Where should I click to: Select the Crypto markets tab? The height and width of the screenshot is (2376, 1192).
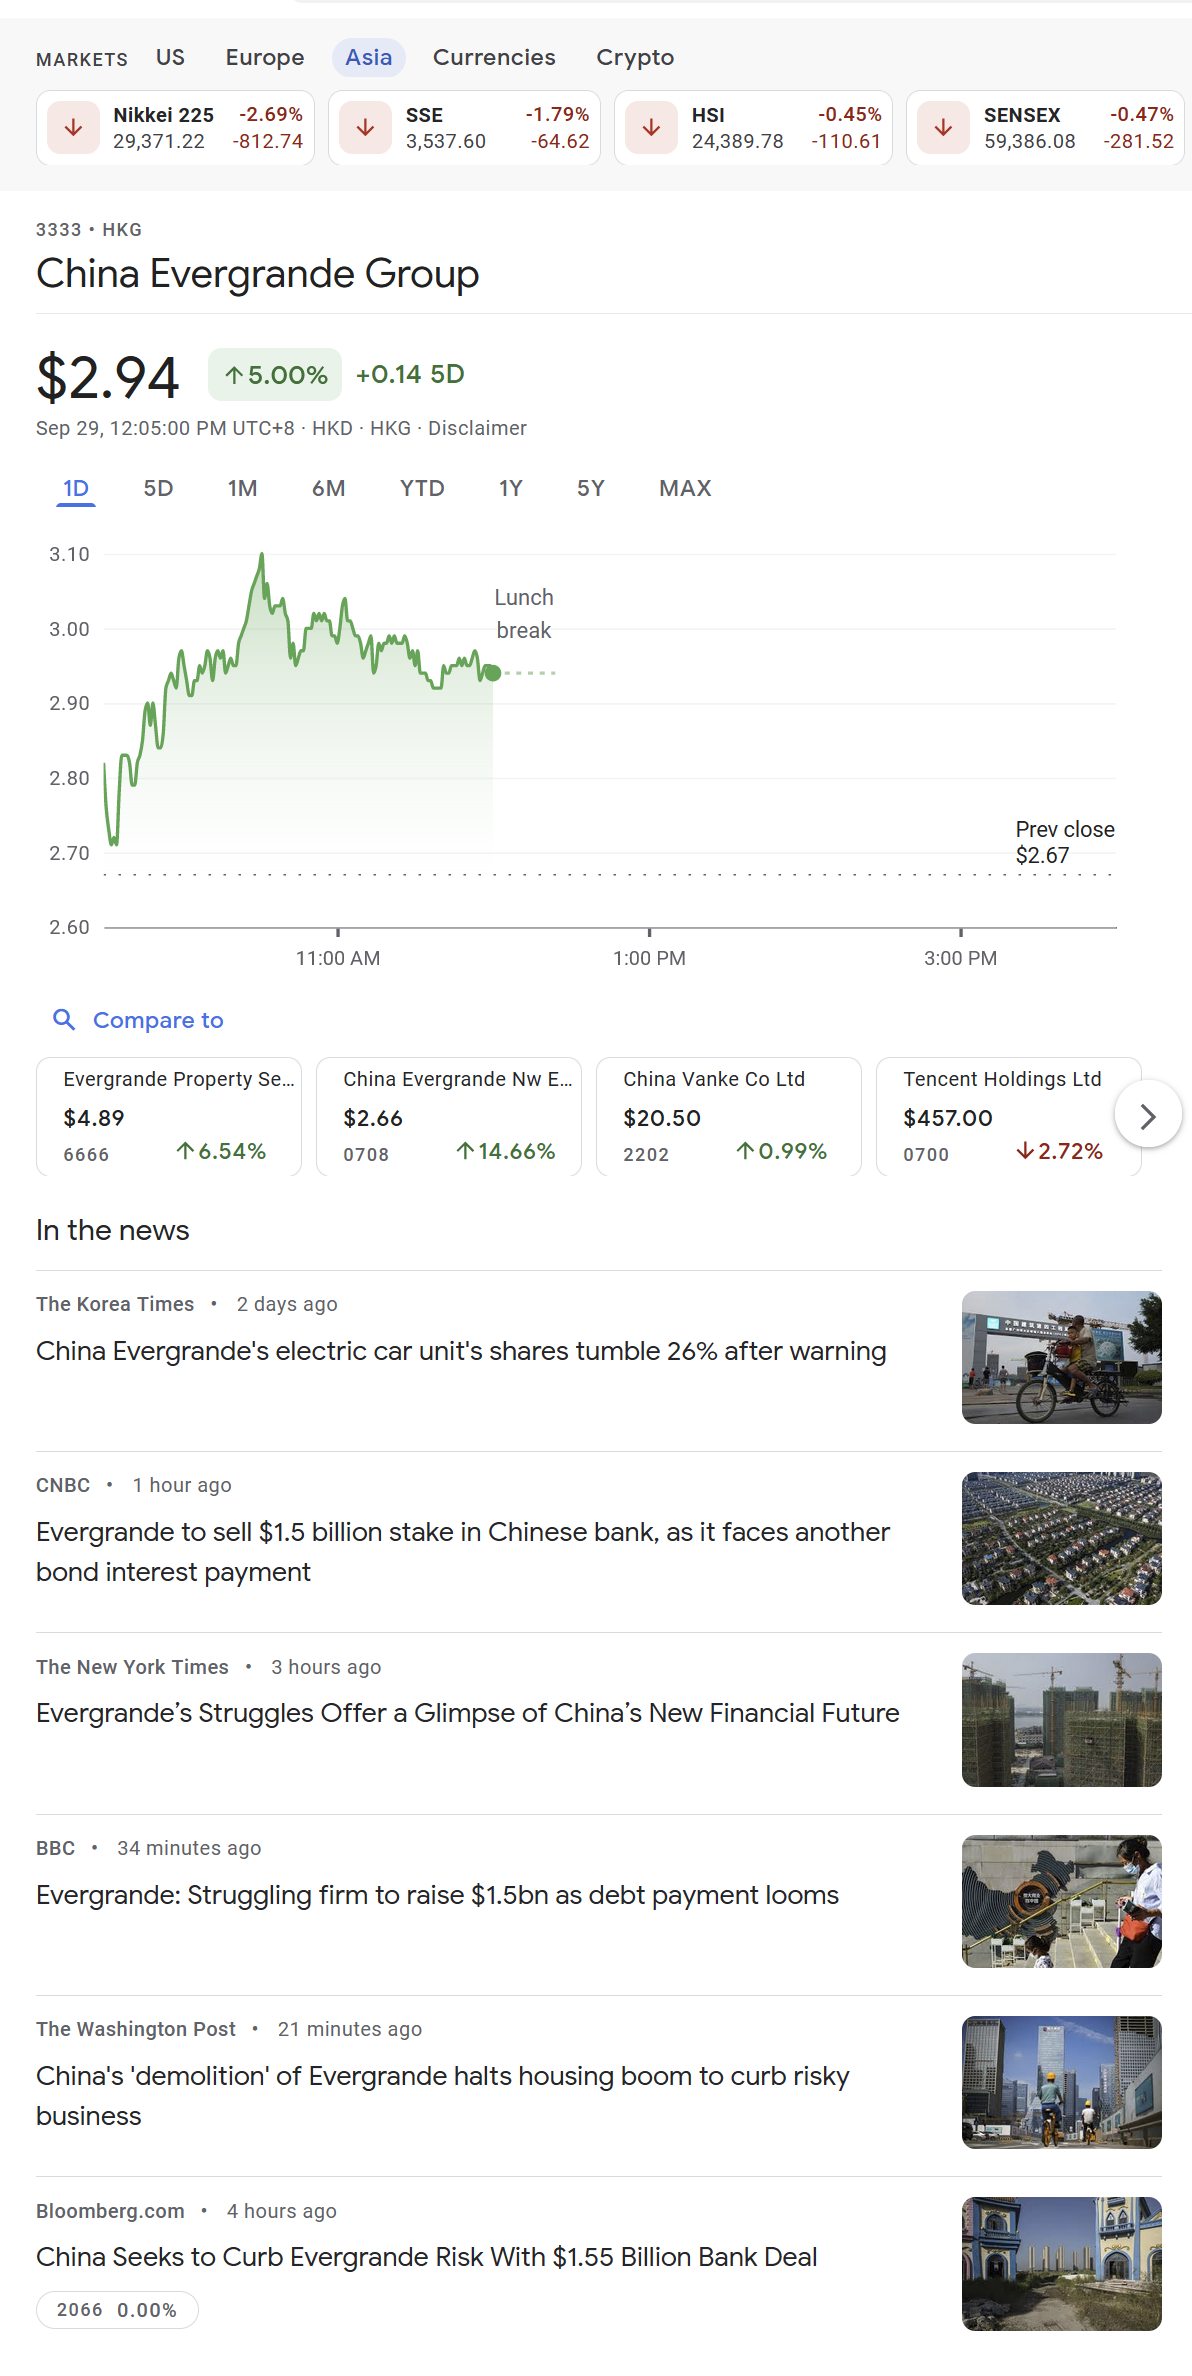tap(634, 57)
